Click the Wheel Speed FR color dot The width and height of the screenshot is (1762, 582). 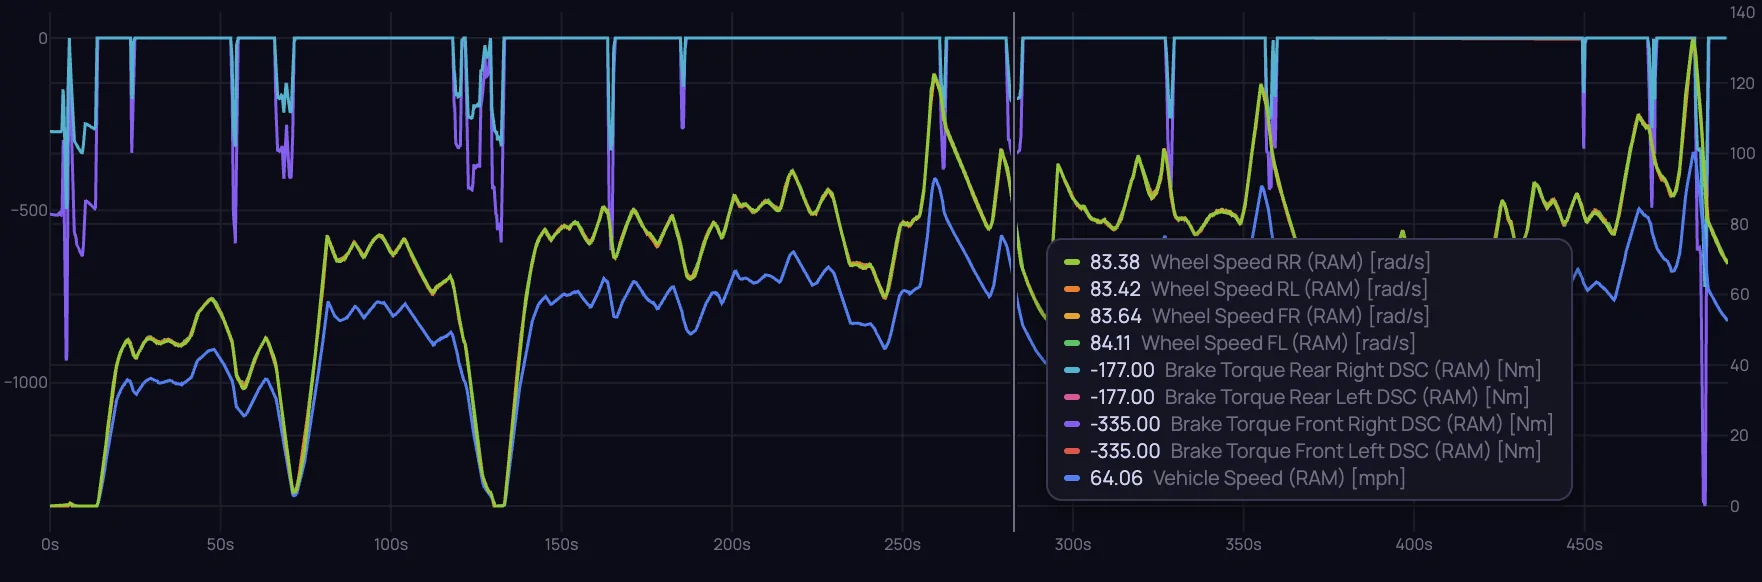tap(1072, 316)
